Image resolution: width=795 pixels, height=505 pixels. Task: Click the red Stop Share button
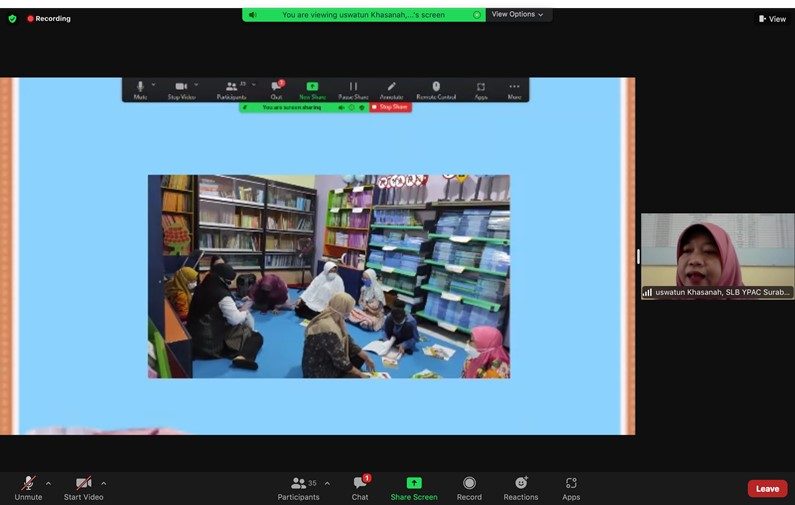[390, 107]
